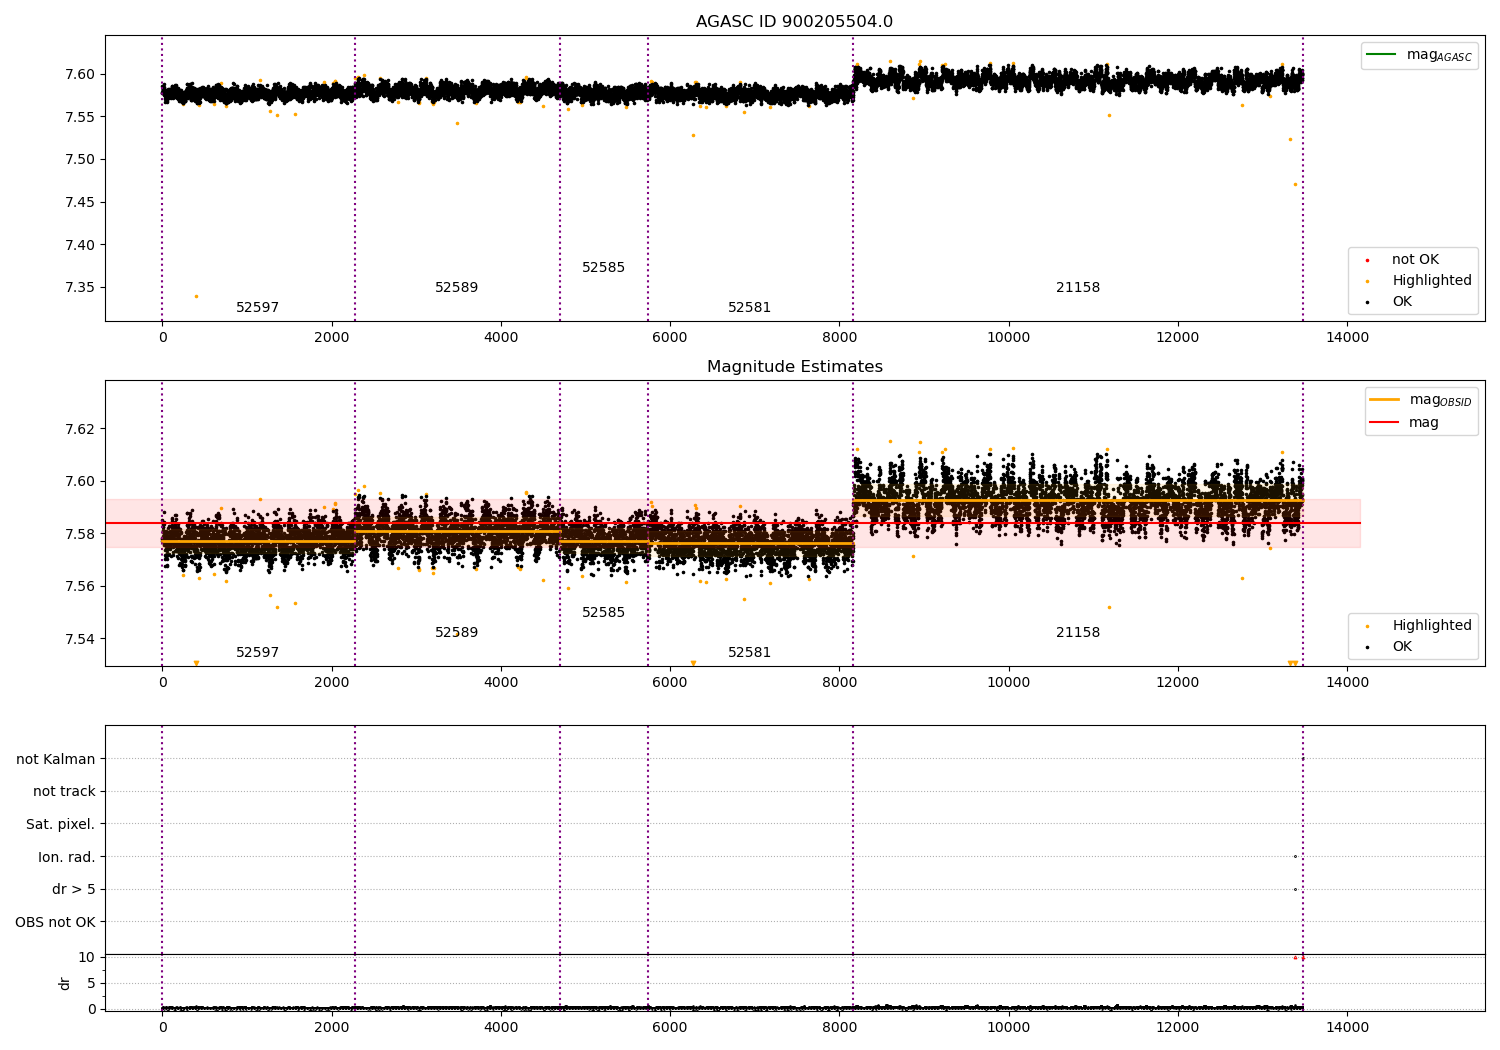Click the 7.58 tick on Magnitude Estimates axis
This screenshot has height=1050, width=1500.
pyautogui.click(x=80, y=534)
